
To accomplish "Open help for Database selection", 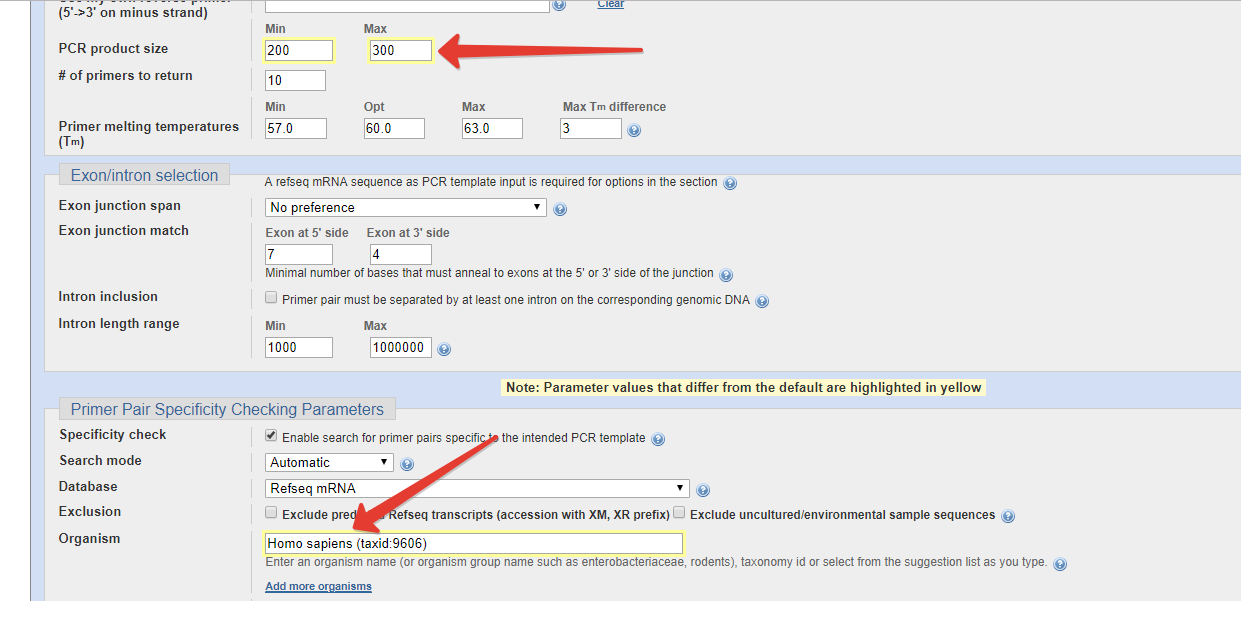I will (703, 490).
